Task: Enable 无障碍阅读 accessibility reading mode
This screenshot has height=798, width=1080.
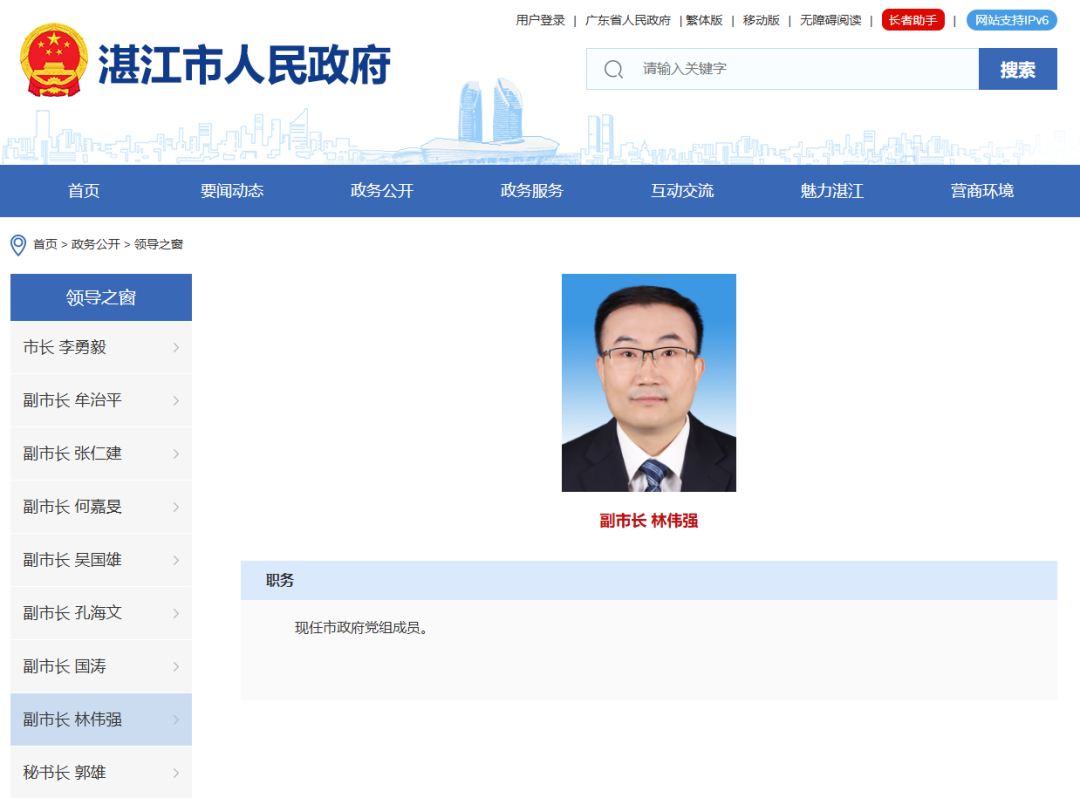Action: tap(830, 20)
